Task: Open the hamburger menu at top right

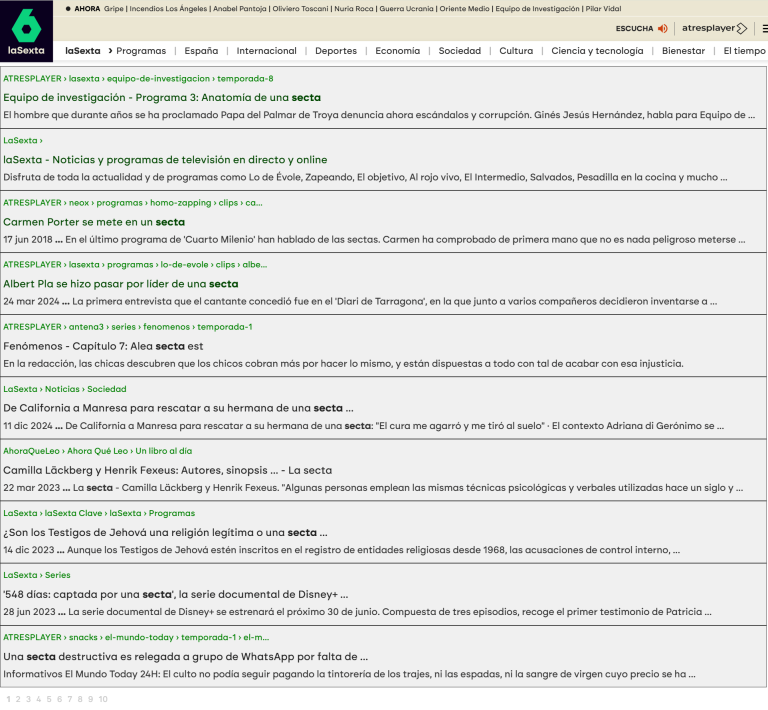Action: point(764,28)
